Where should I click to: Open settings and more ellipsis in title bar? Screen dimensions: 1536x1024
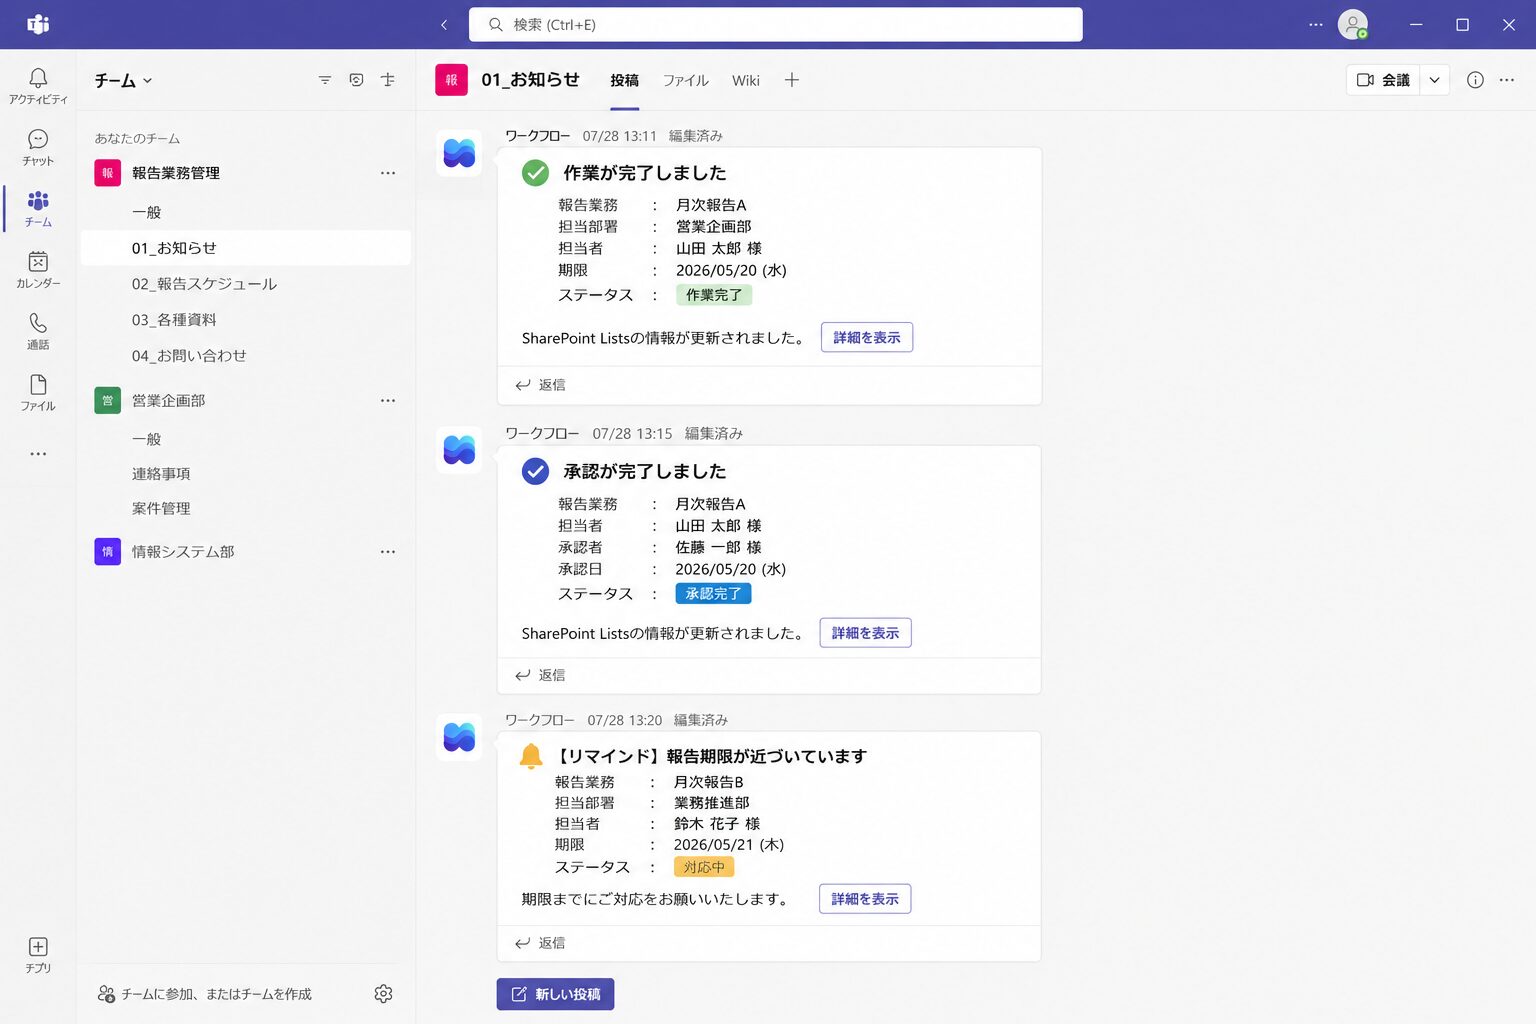1316,24
